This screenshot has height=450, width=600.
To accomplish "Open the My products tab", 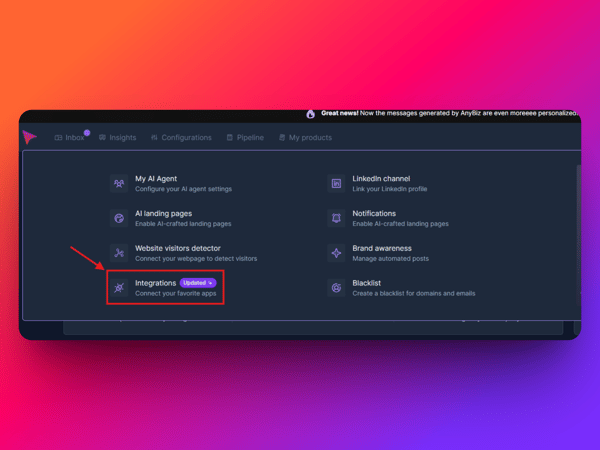I will tap(304, 138).
